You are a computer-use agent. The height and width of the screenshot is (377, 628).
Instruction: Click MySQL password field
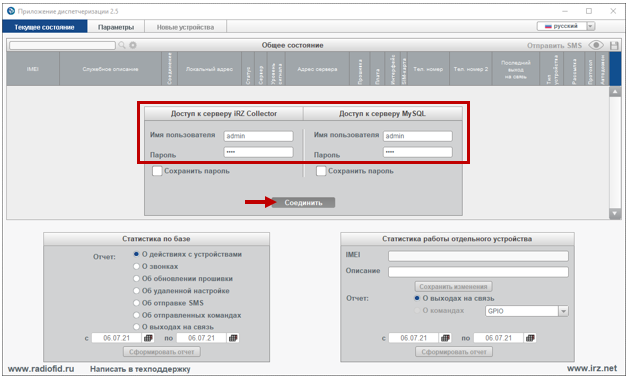[x=418, y=152]
